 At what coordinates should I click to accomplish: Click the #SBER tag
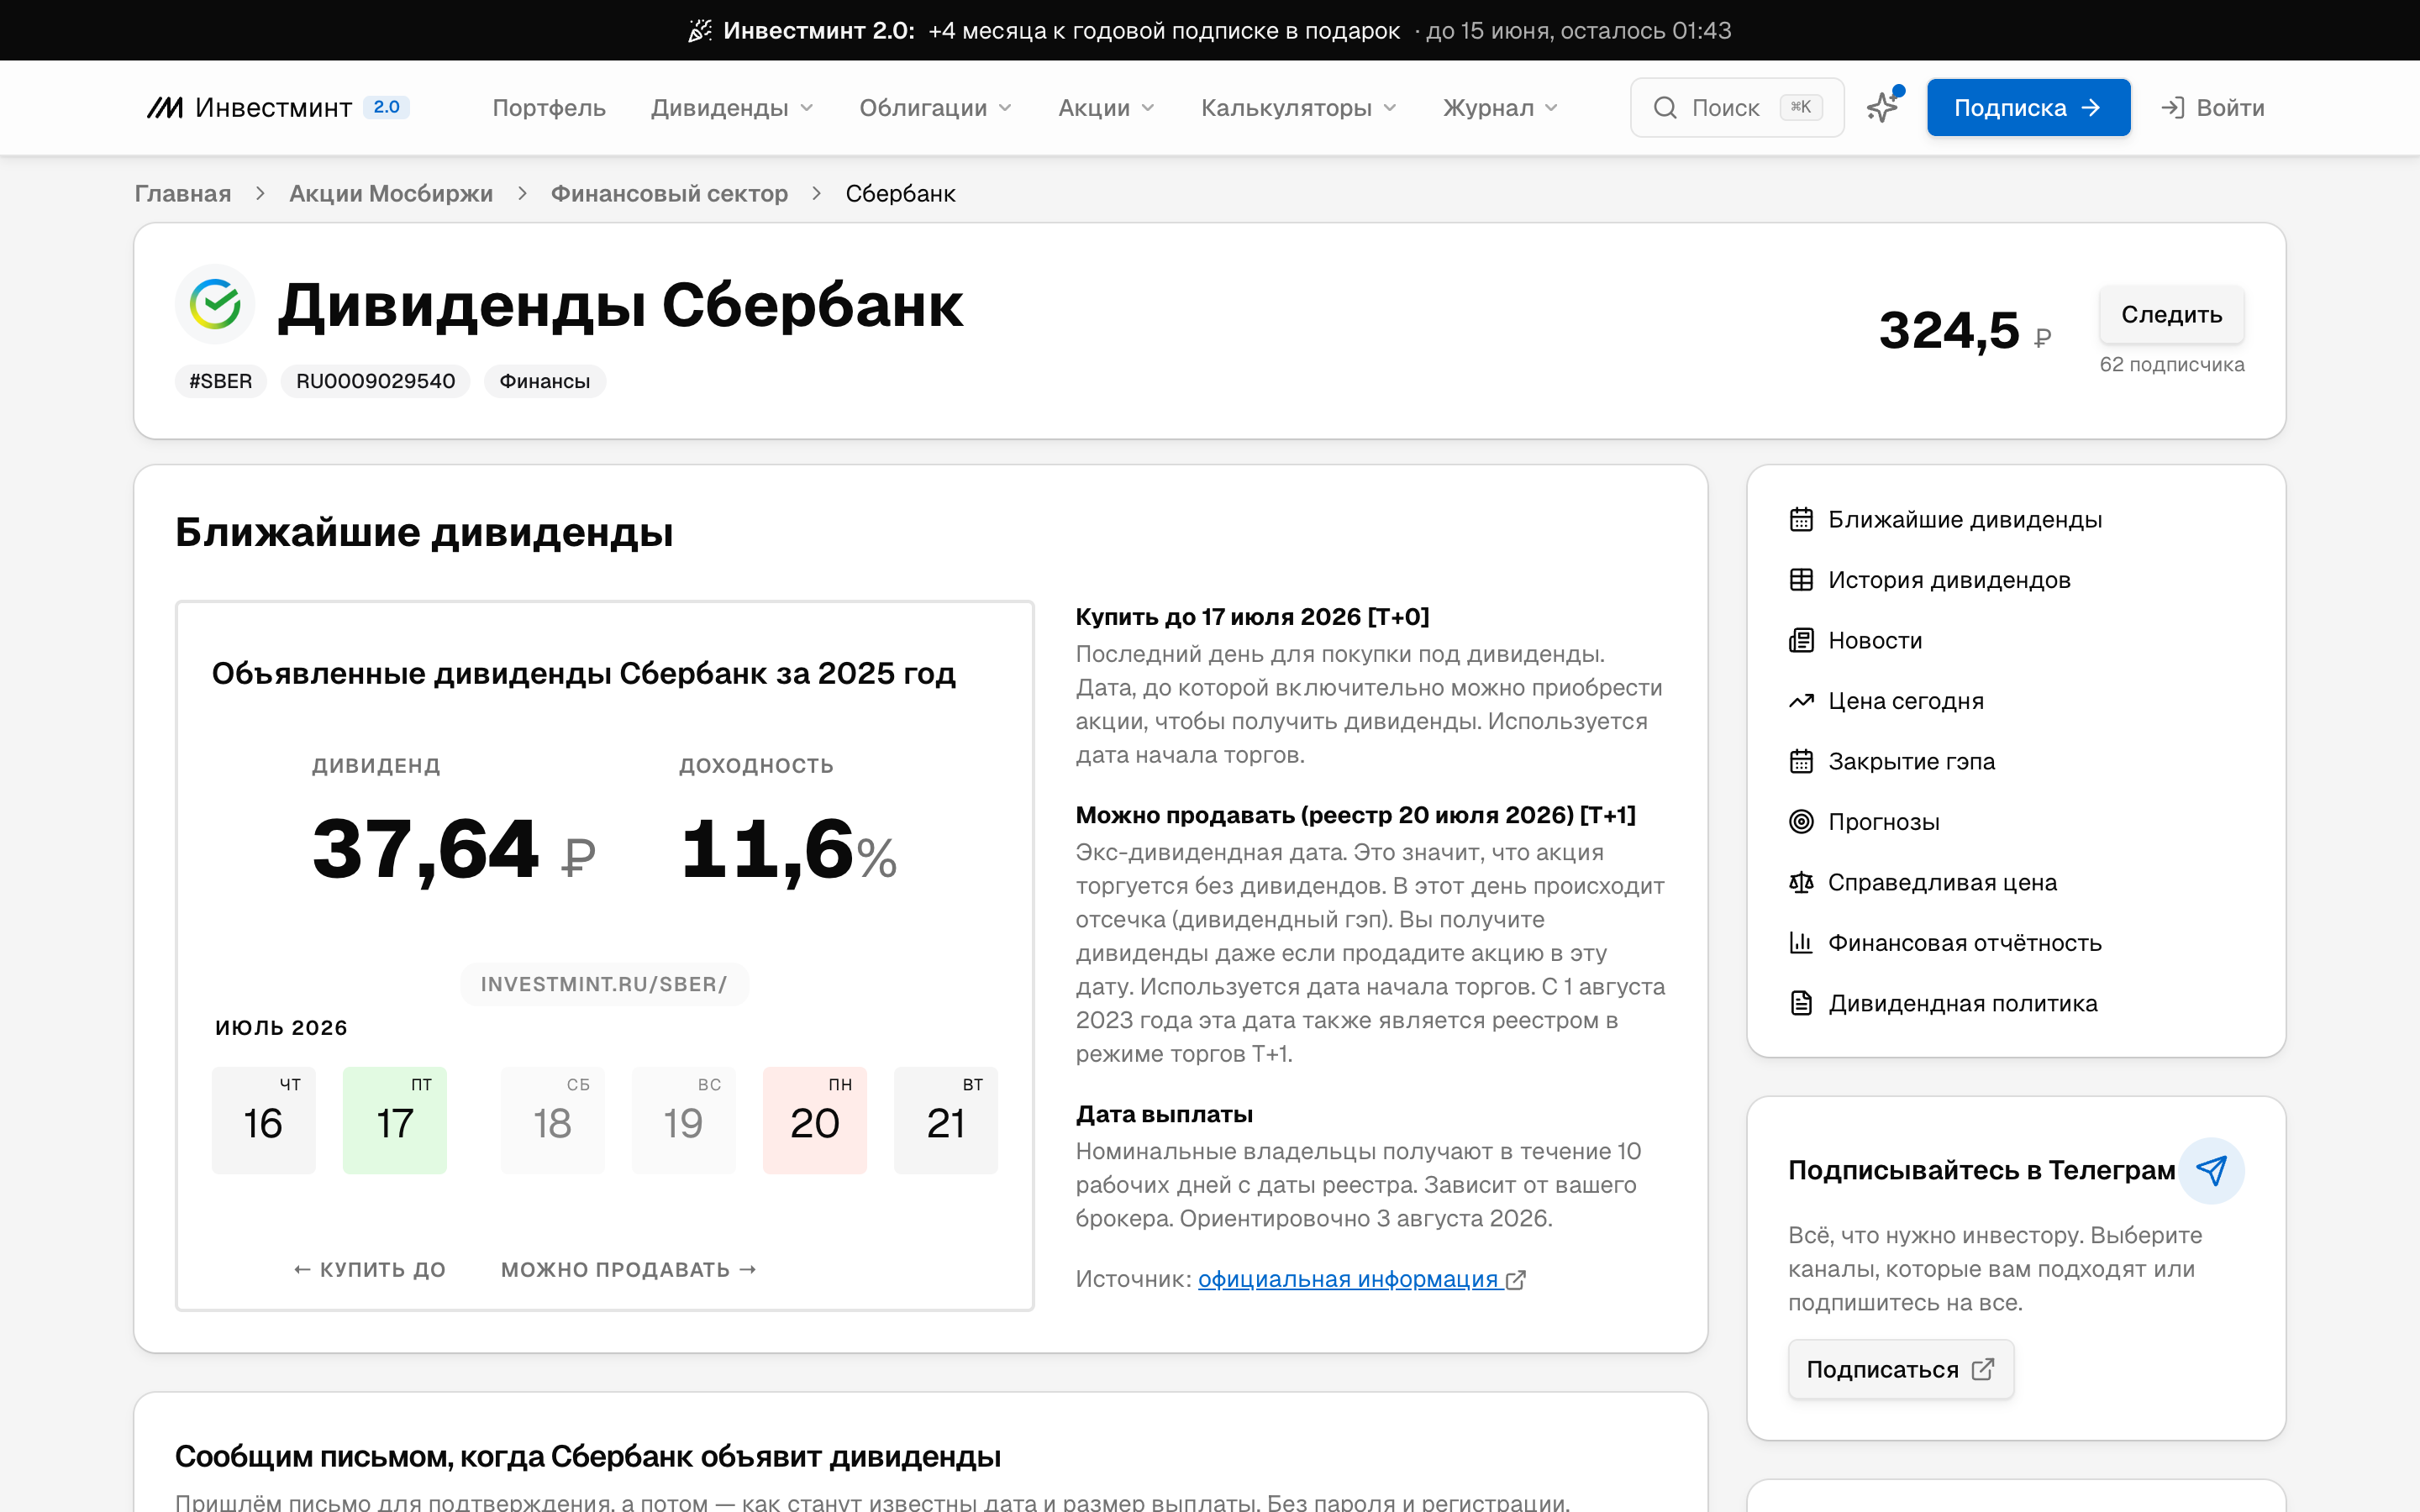point(220,381)
